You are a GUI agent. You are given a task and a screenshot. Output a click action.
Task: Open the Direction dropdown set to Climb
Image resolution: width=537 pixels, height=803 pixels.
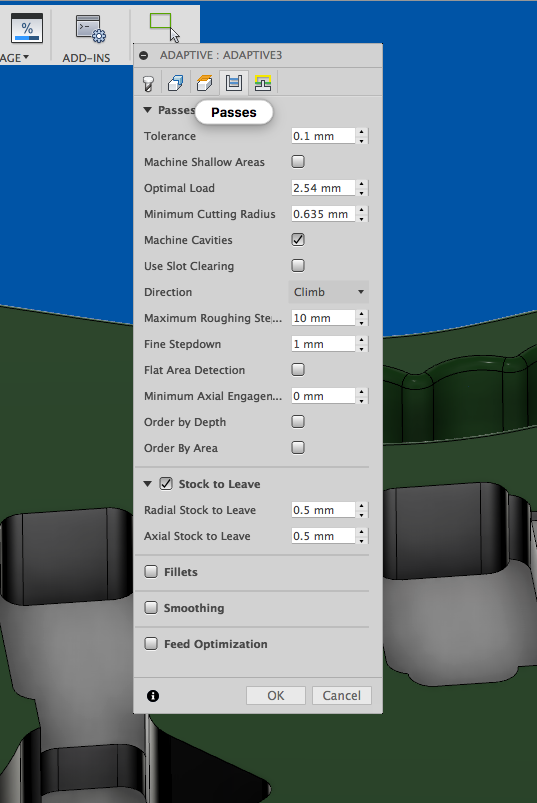(329, 292)
